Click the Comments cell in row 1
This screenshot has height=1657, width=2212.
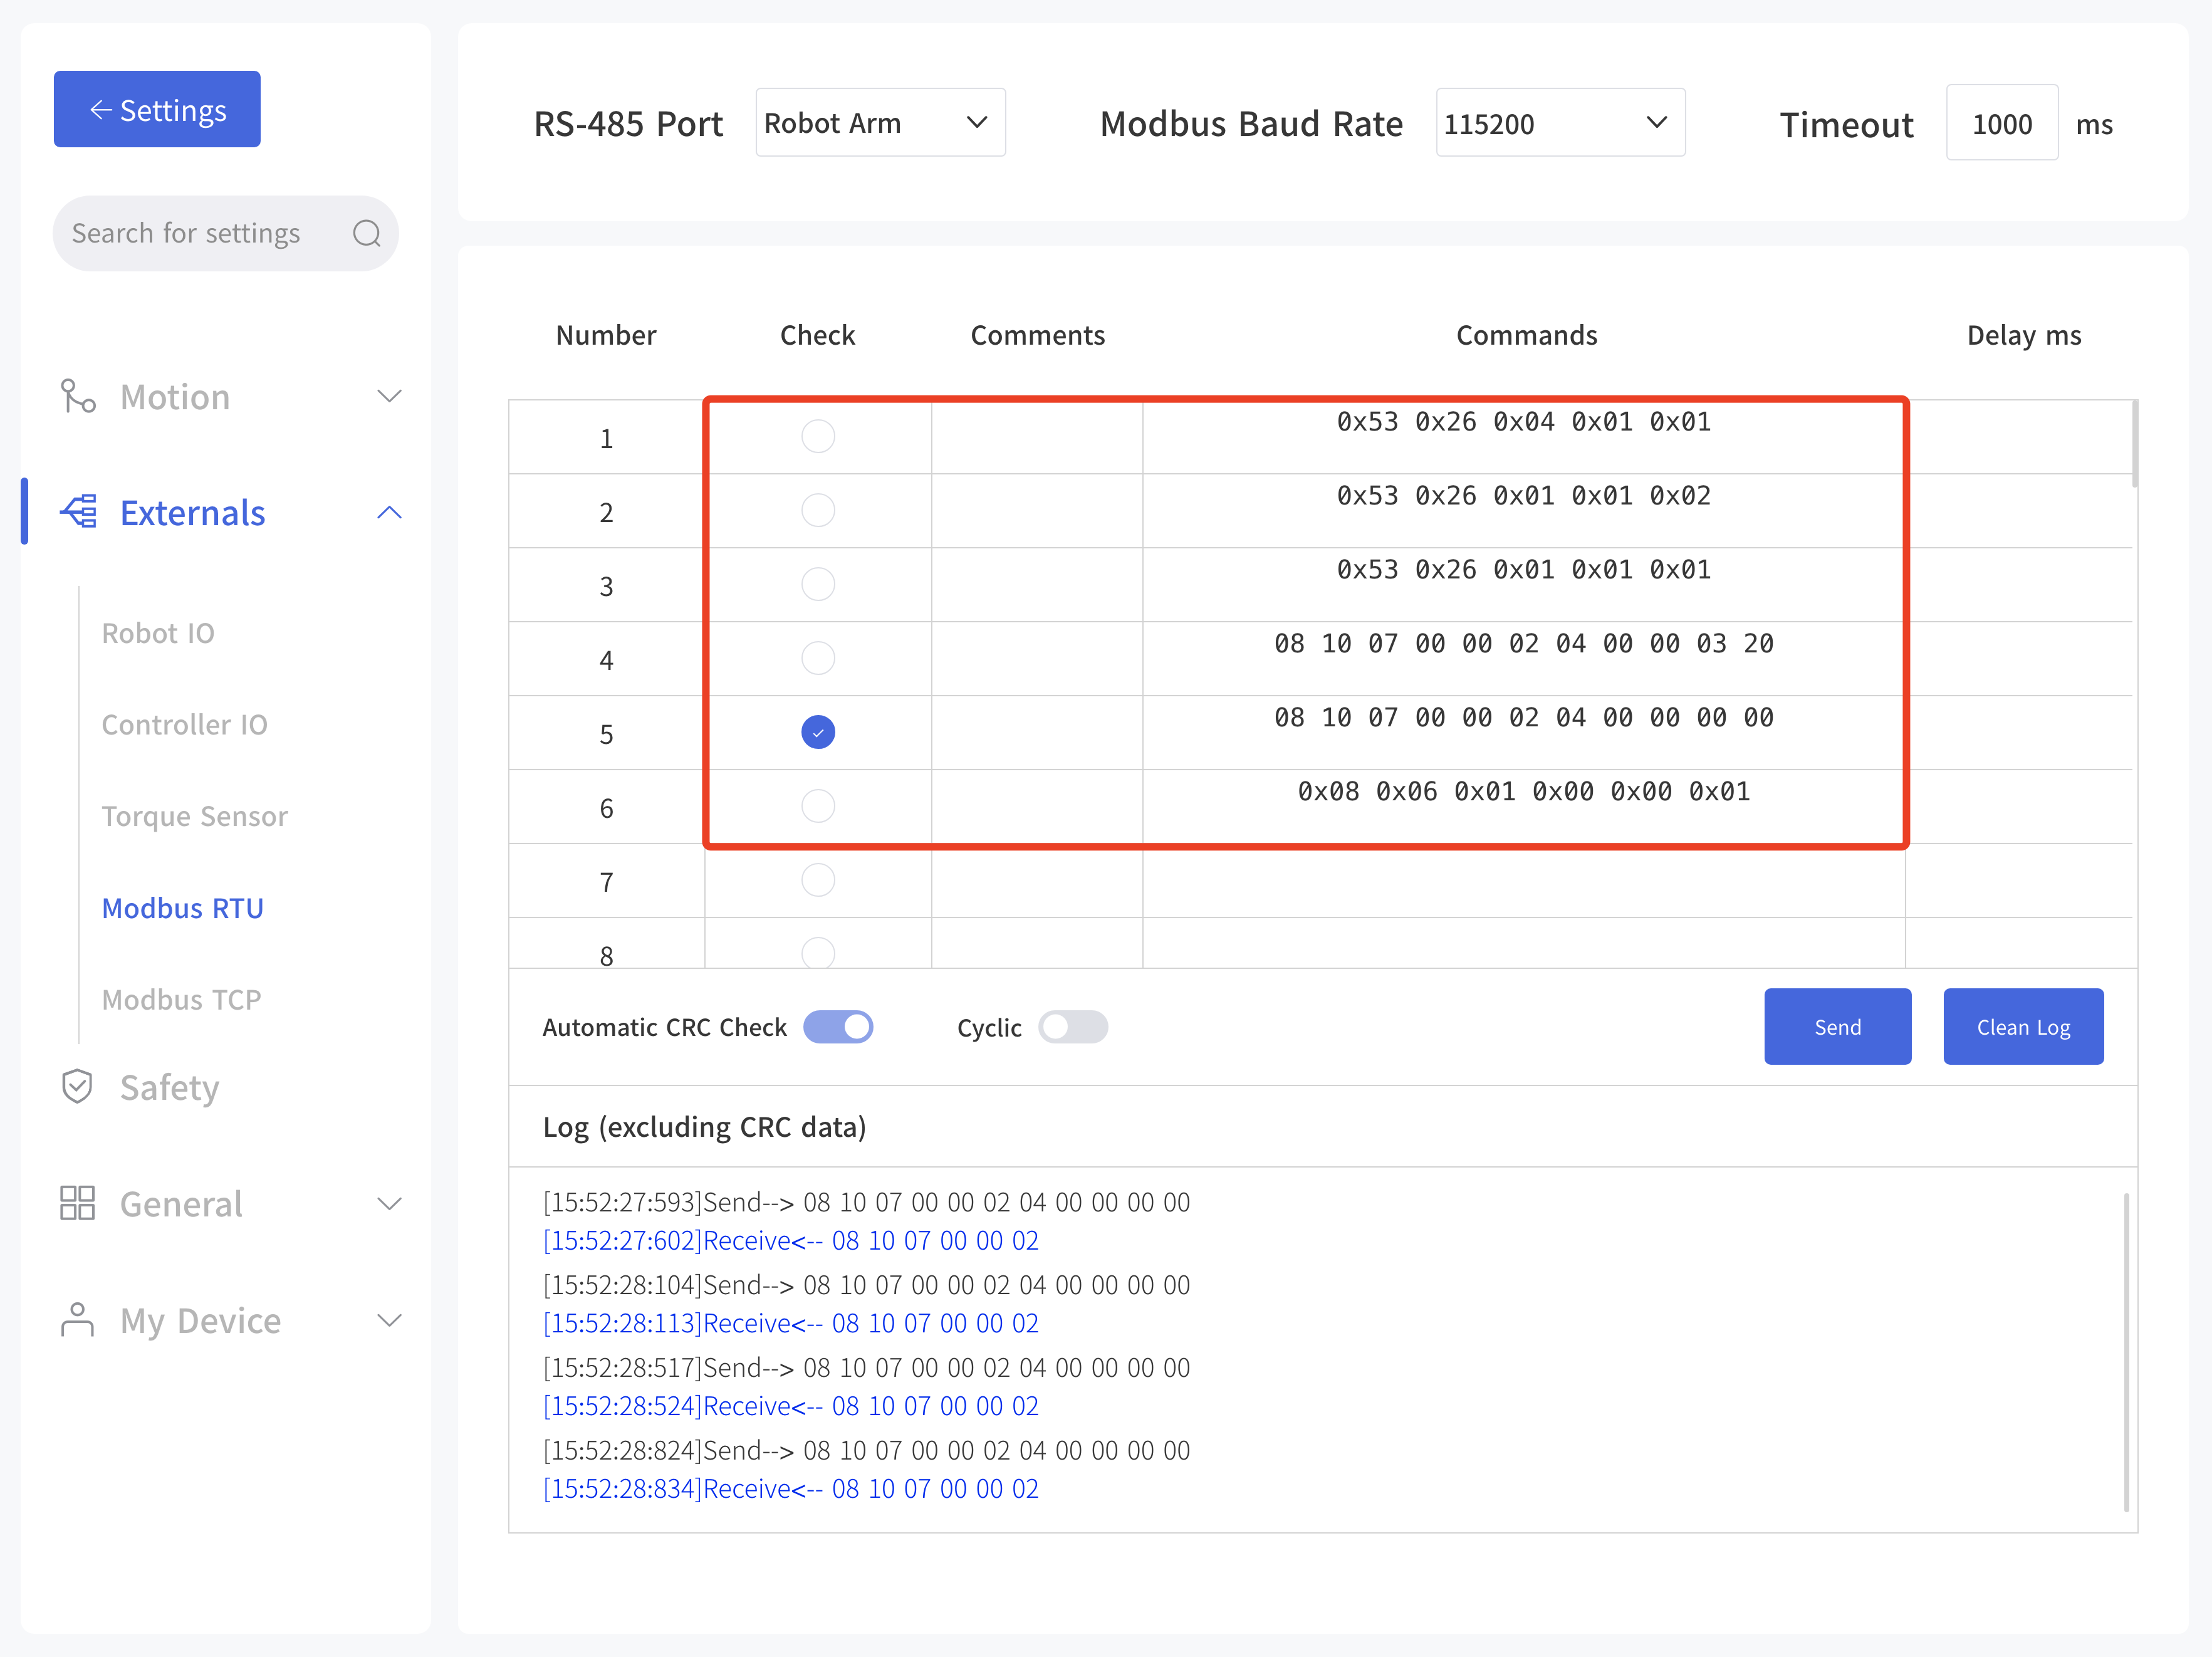coord(1037,436)
